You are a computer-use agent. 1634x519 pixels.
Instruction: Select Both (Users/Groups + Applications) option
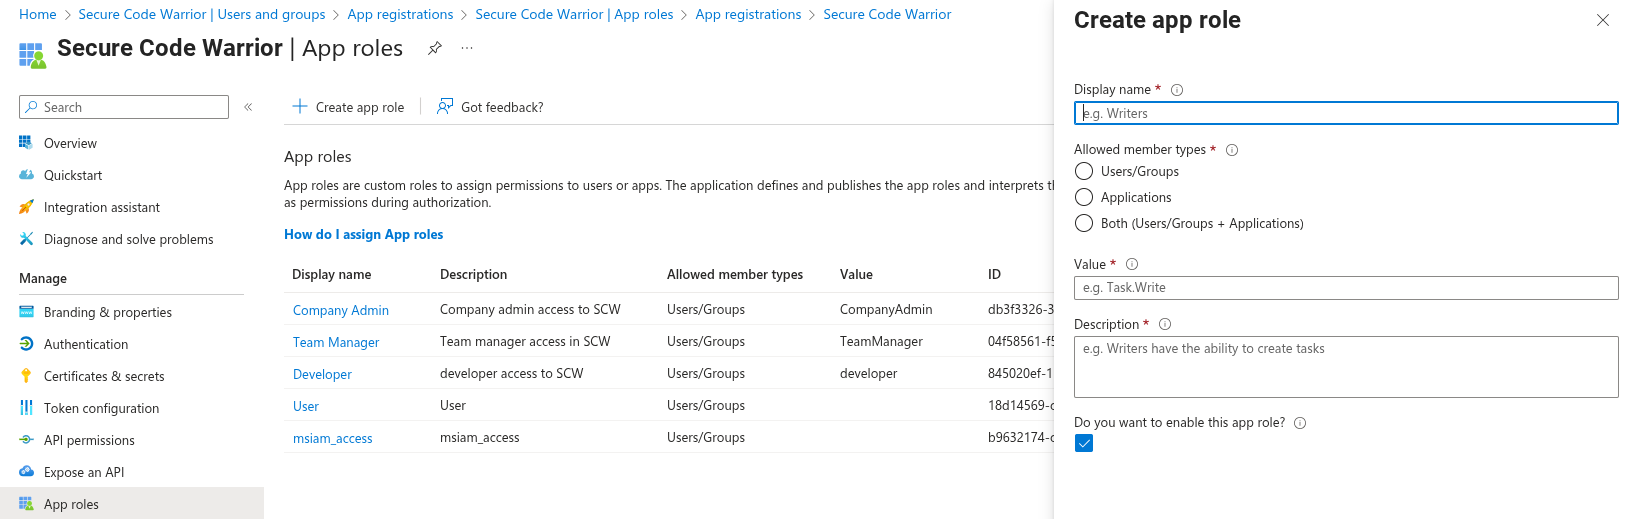tap(1084, 224)
